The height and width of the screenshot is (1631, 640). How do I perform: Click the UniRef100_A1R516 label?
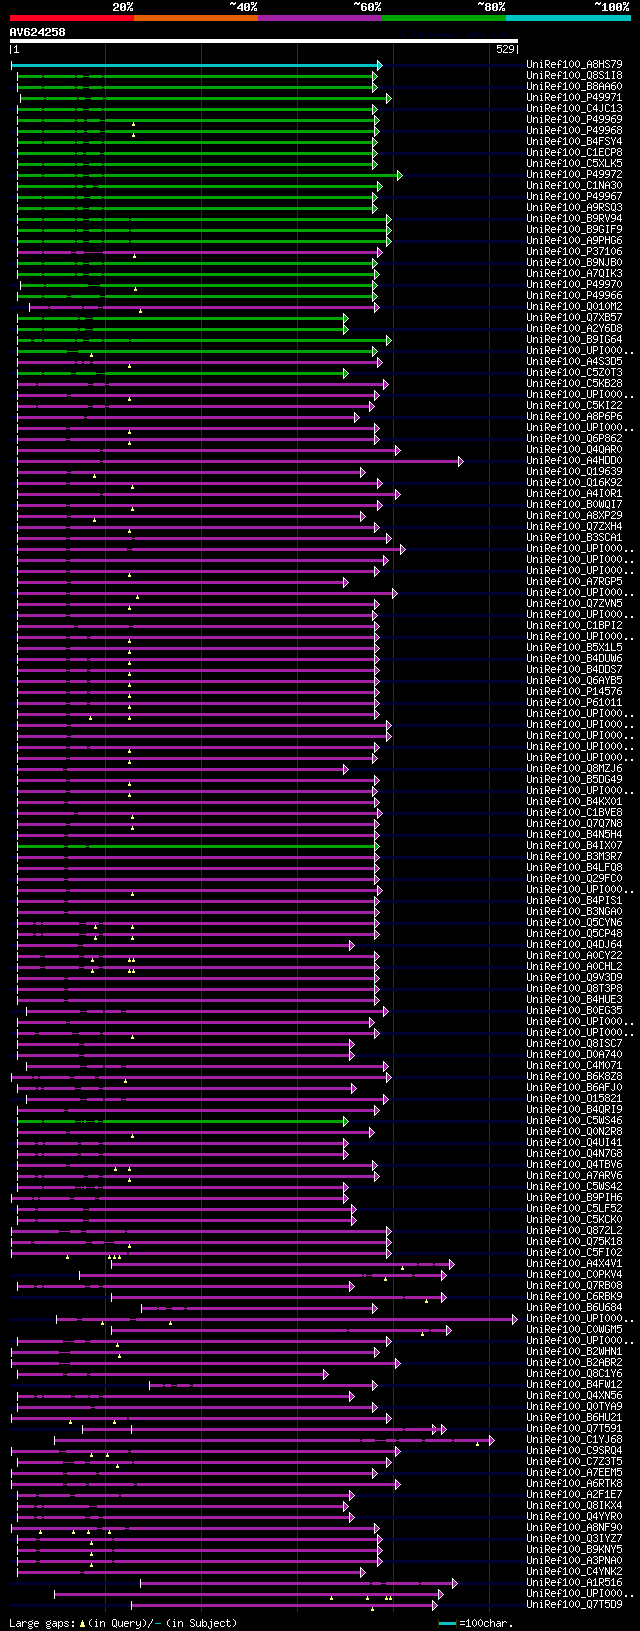pos(574,1583)
